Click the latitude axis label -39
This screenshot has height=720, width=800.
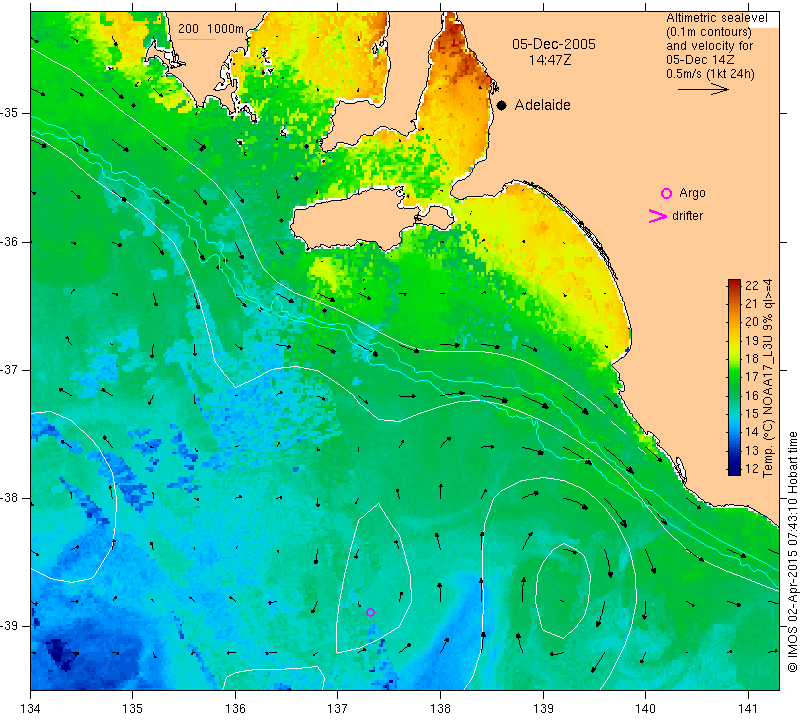10,626
